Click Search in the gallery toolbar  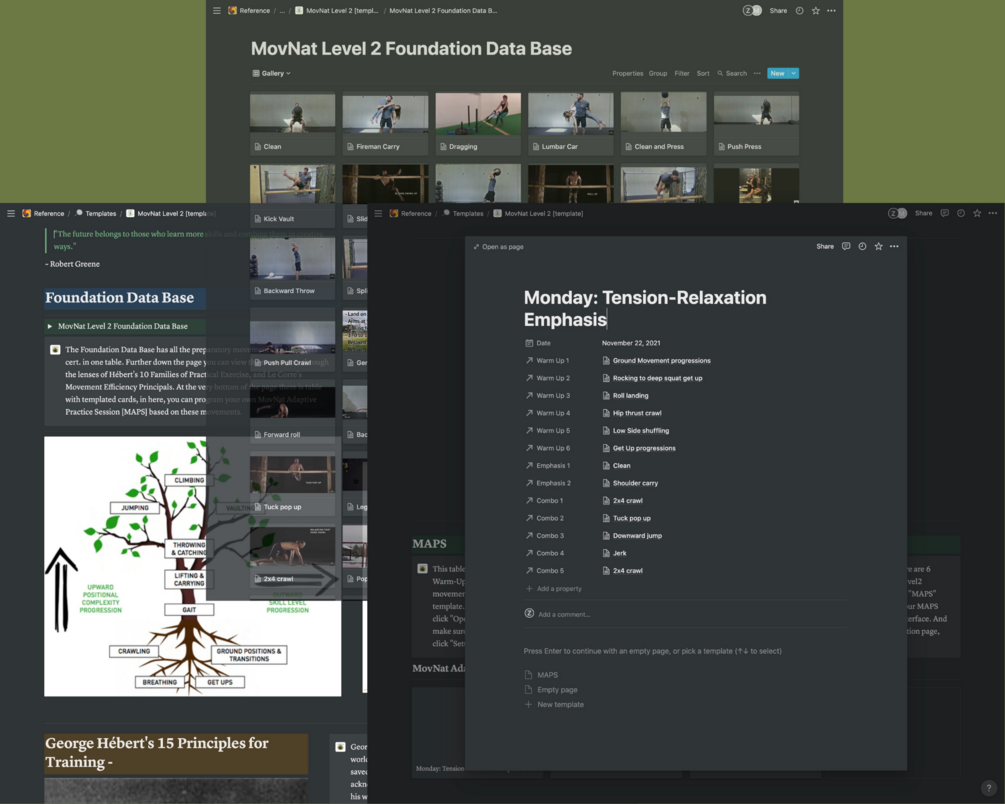point(732,73)
